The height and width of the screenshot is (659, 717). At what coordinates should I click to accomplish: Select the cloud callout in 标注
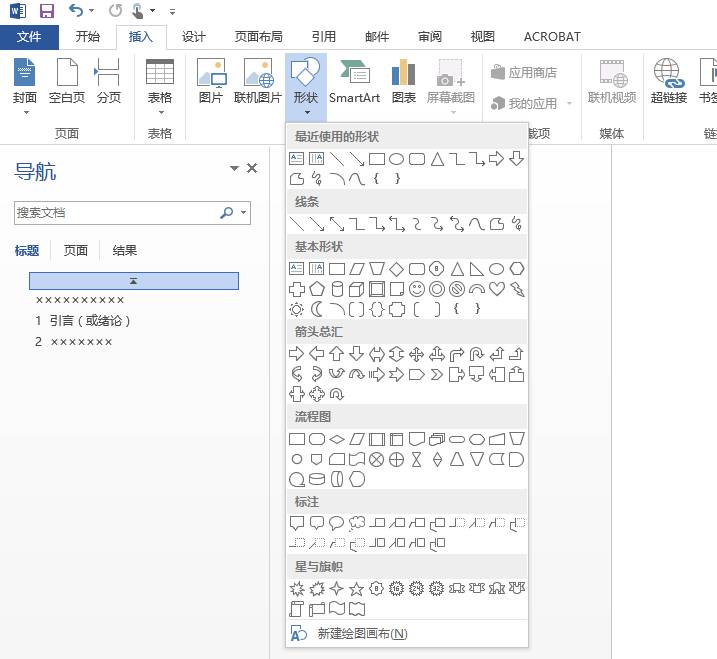pos(357,524)
